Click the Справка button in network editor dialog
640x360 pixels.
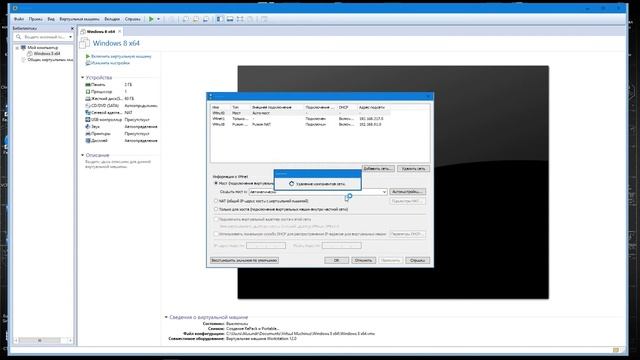(418, 260)
